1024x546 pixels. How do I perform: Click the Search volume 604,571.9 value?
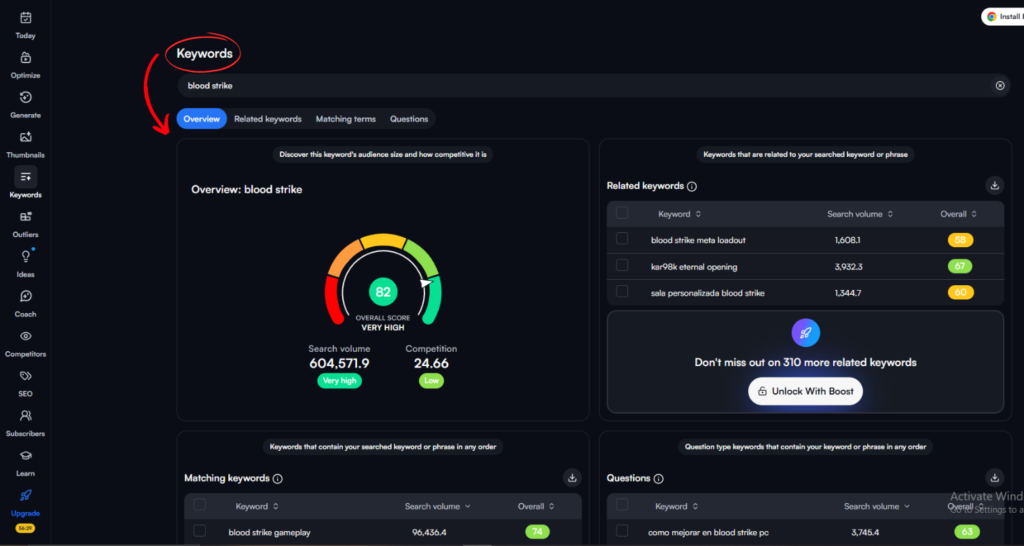339,363
